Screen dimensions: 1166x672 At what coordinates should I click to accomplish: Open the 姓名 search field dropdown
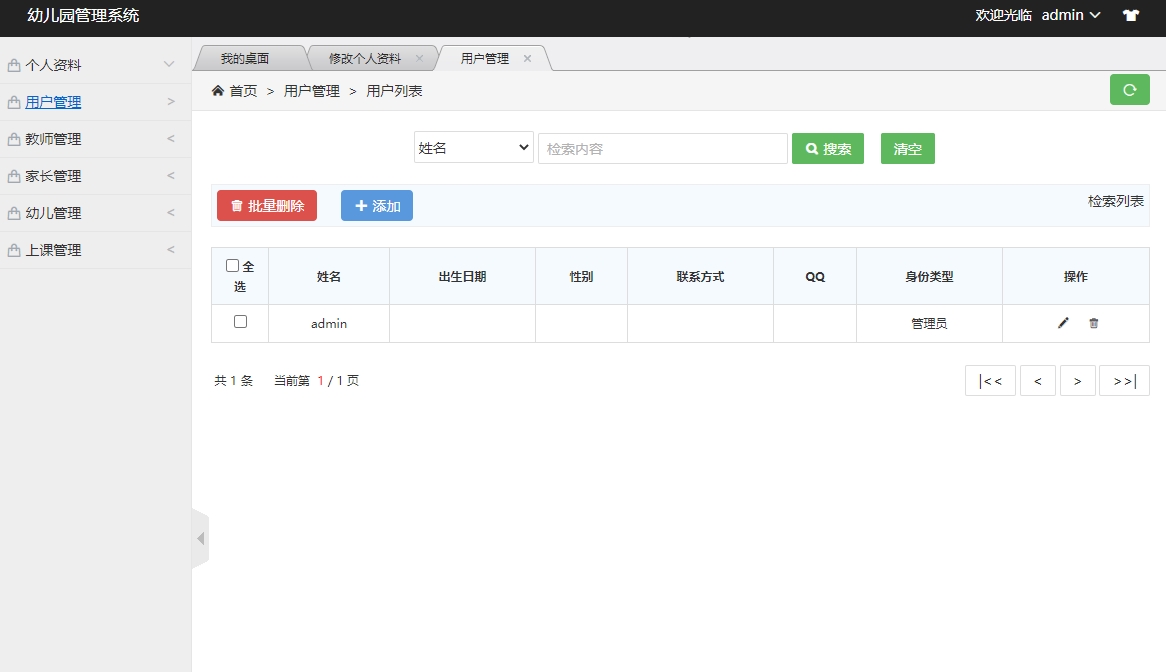click(473, 147)
